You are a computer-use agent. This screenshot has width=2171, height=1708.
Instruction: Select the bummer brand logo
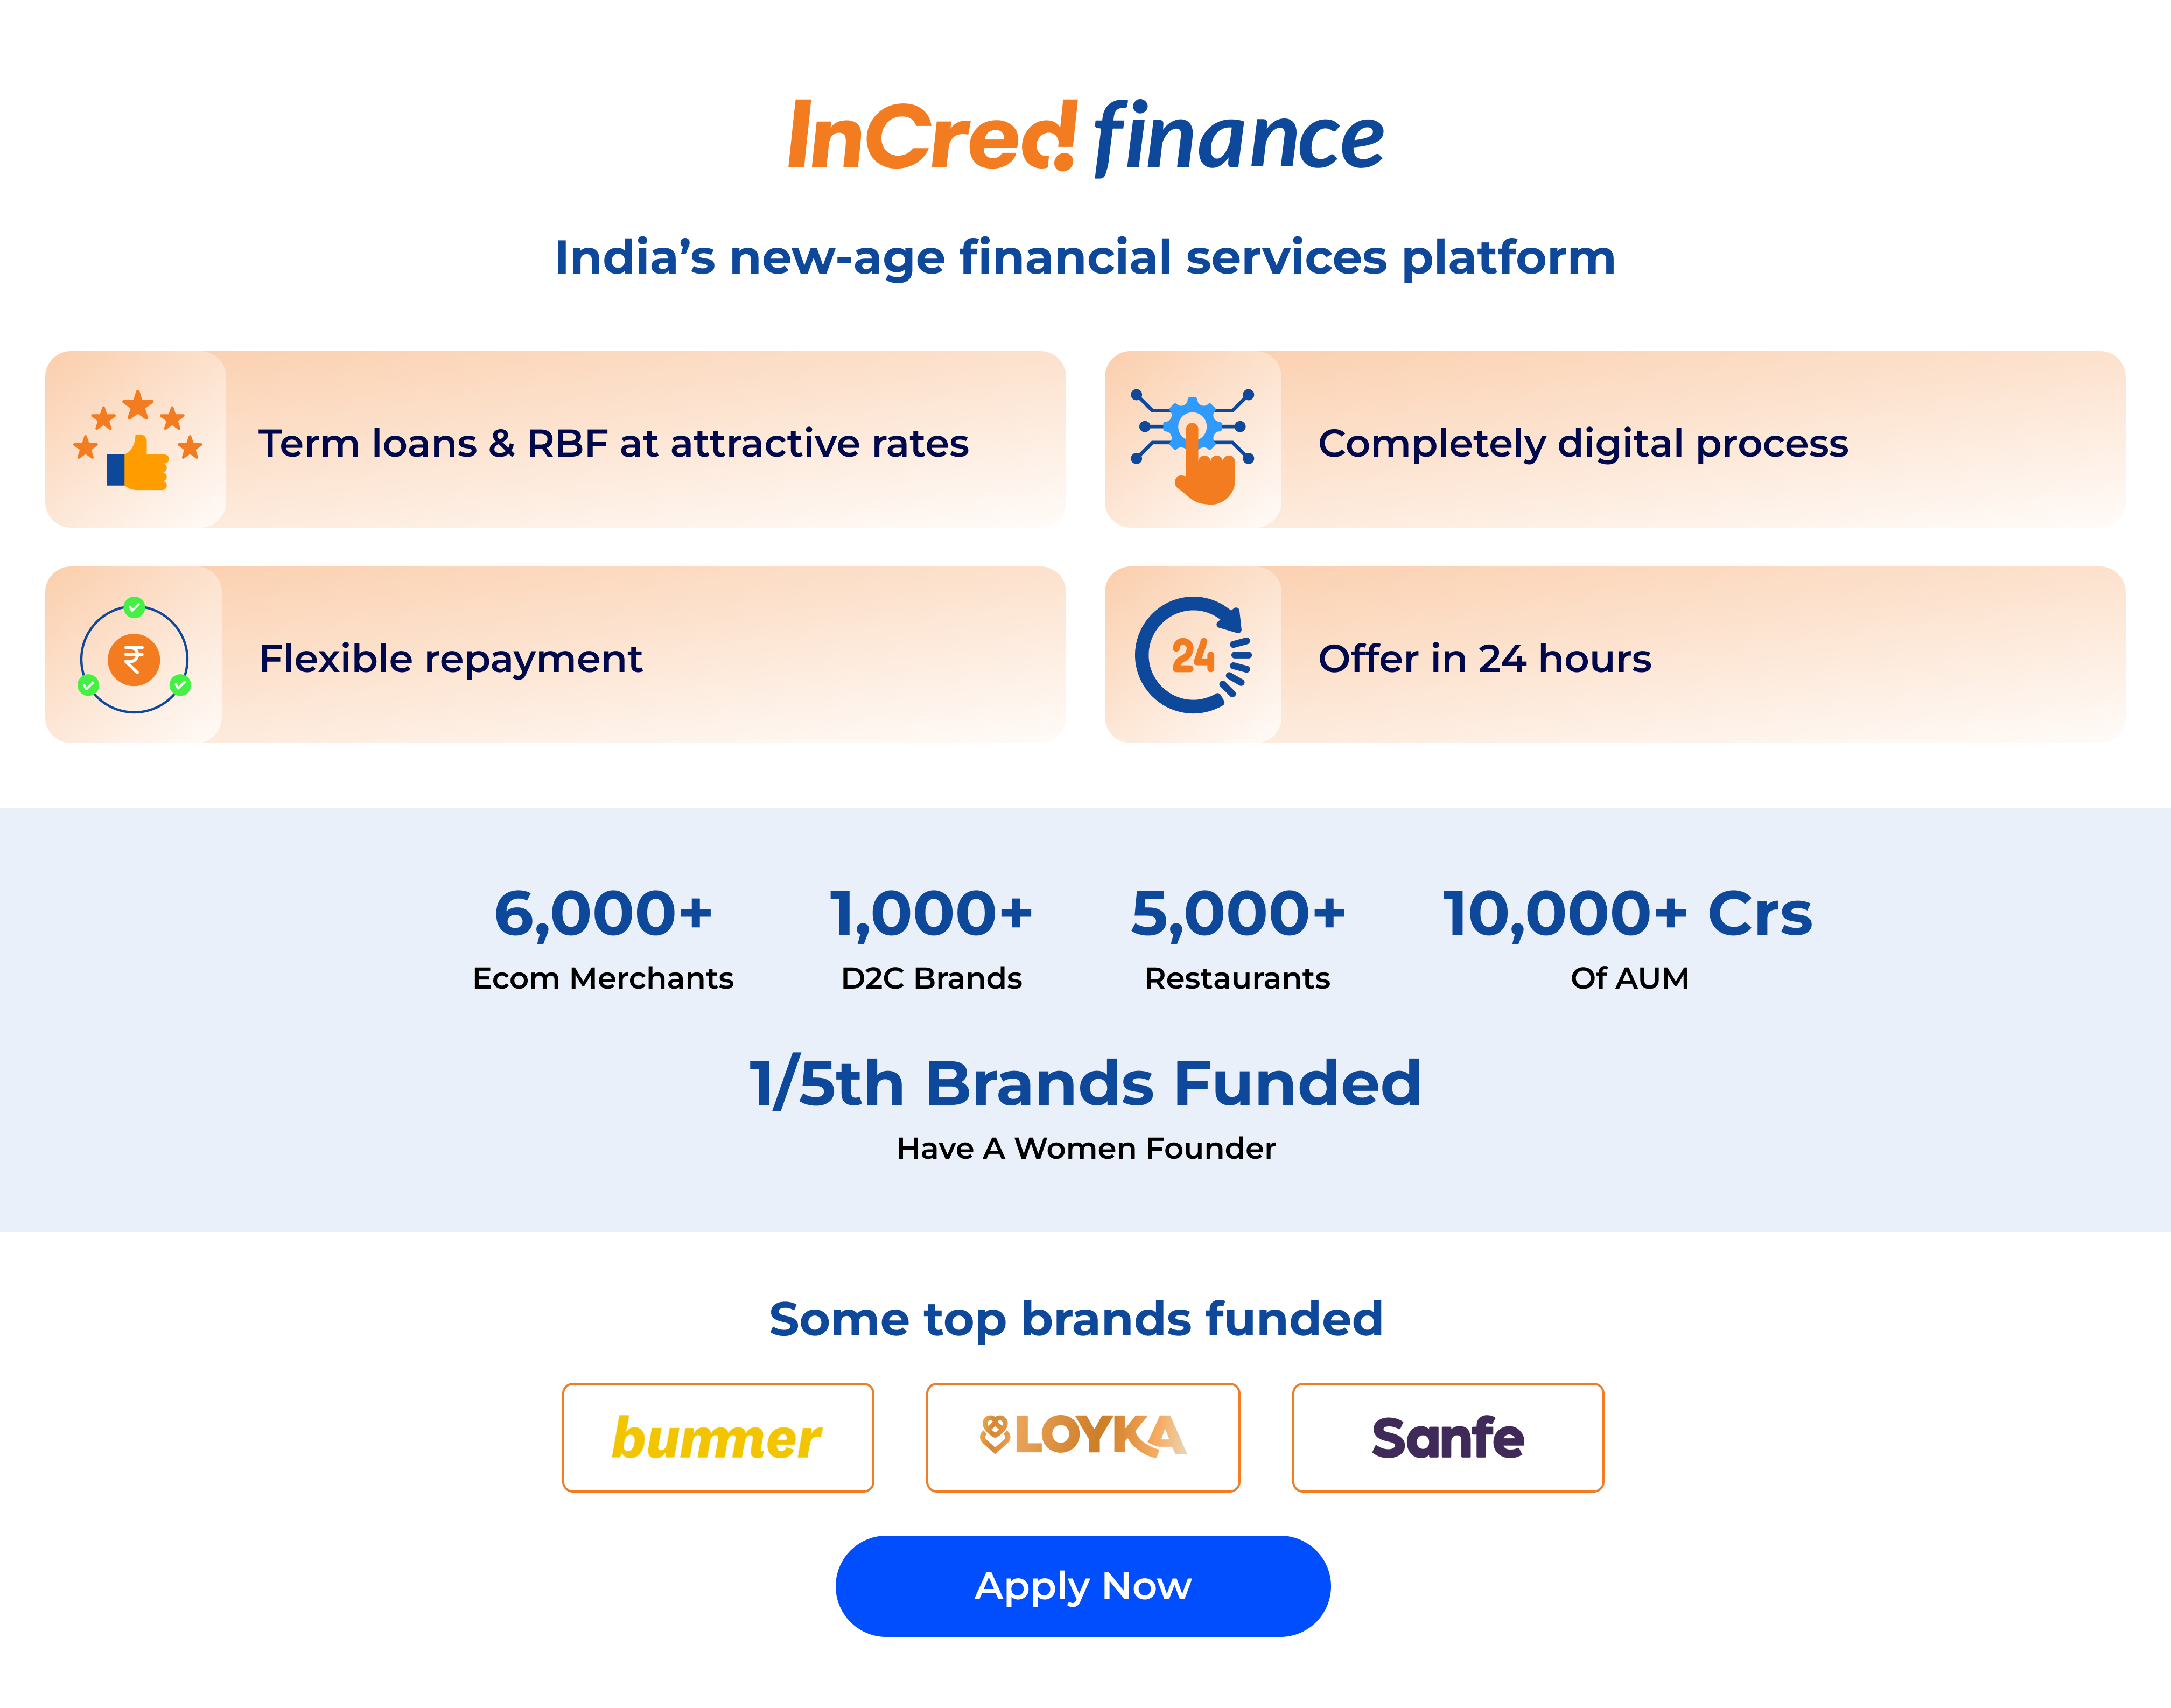[718, 1437]
